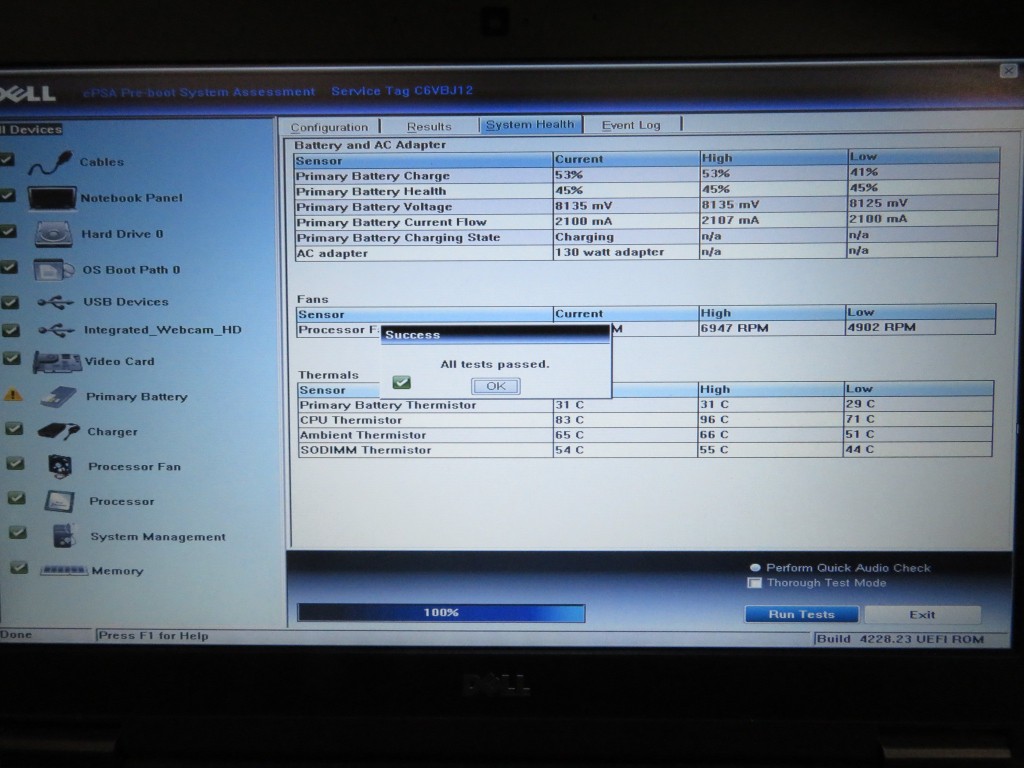Click the Primary Battery Voltage row label
This screenshot has width=1024, height=768.
pos(374,207)
